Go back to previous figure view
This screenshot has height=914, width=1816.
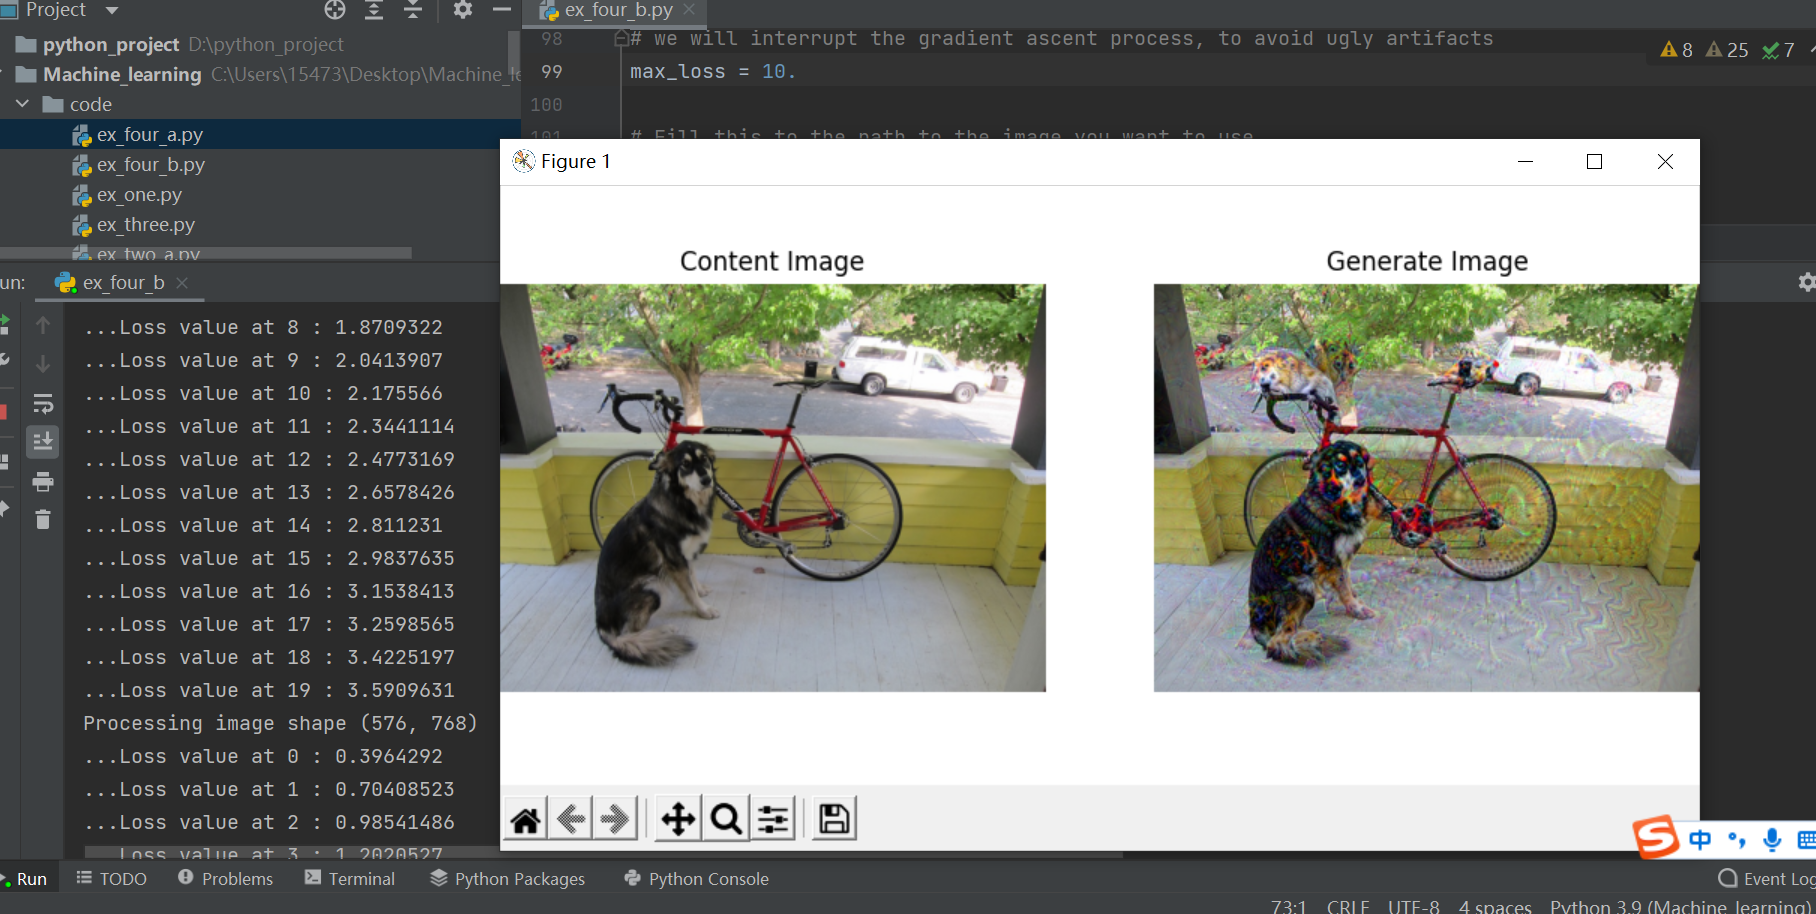click(x=570, y=819)
